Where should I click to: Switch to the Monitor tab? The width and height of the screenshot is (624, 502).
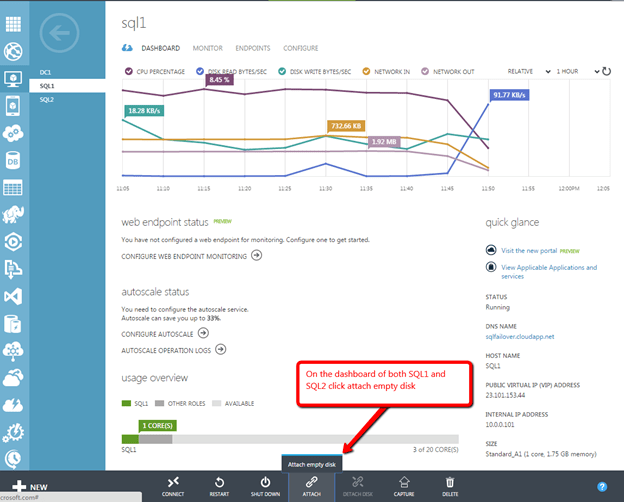pos(207,48)
